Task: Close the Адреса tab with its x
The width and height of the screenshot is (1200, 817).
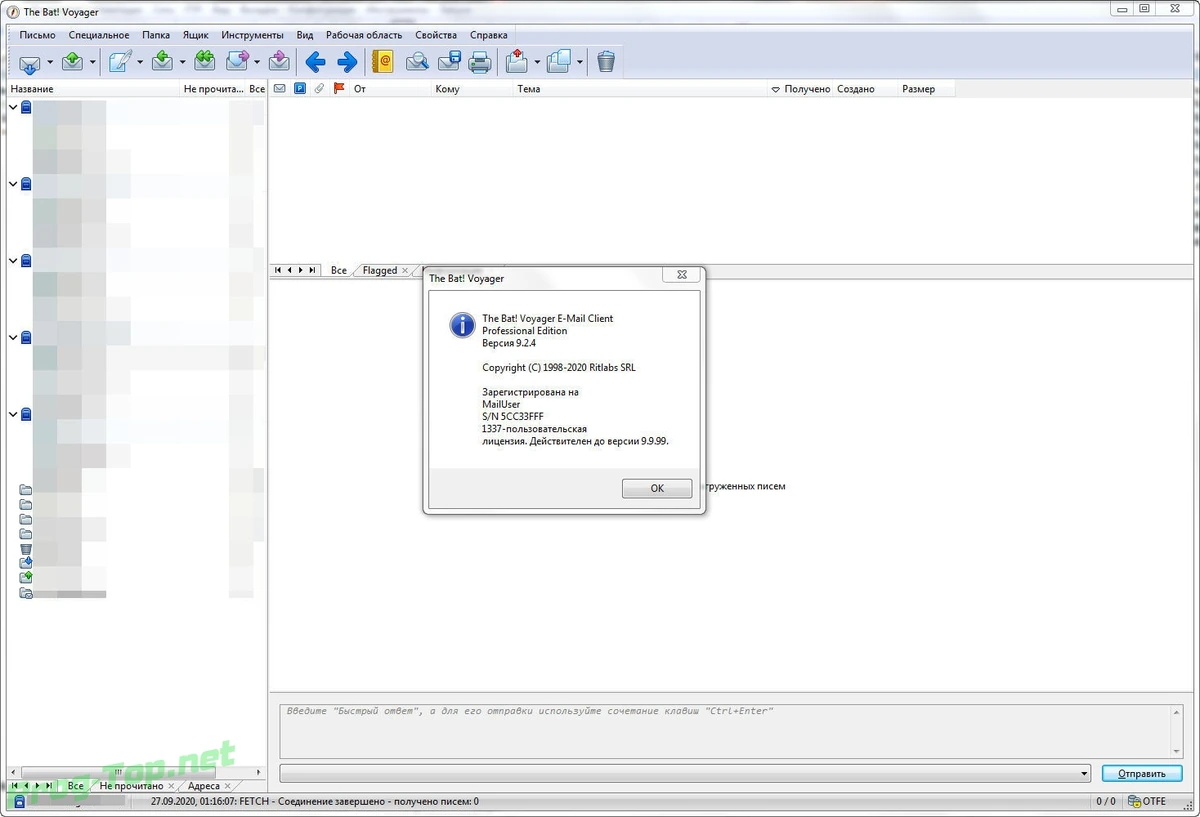Action: (x=228, y=786)
